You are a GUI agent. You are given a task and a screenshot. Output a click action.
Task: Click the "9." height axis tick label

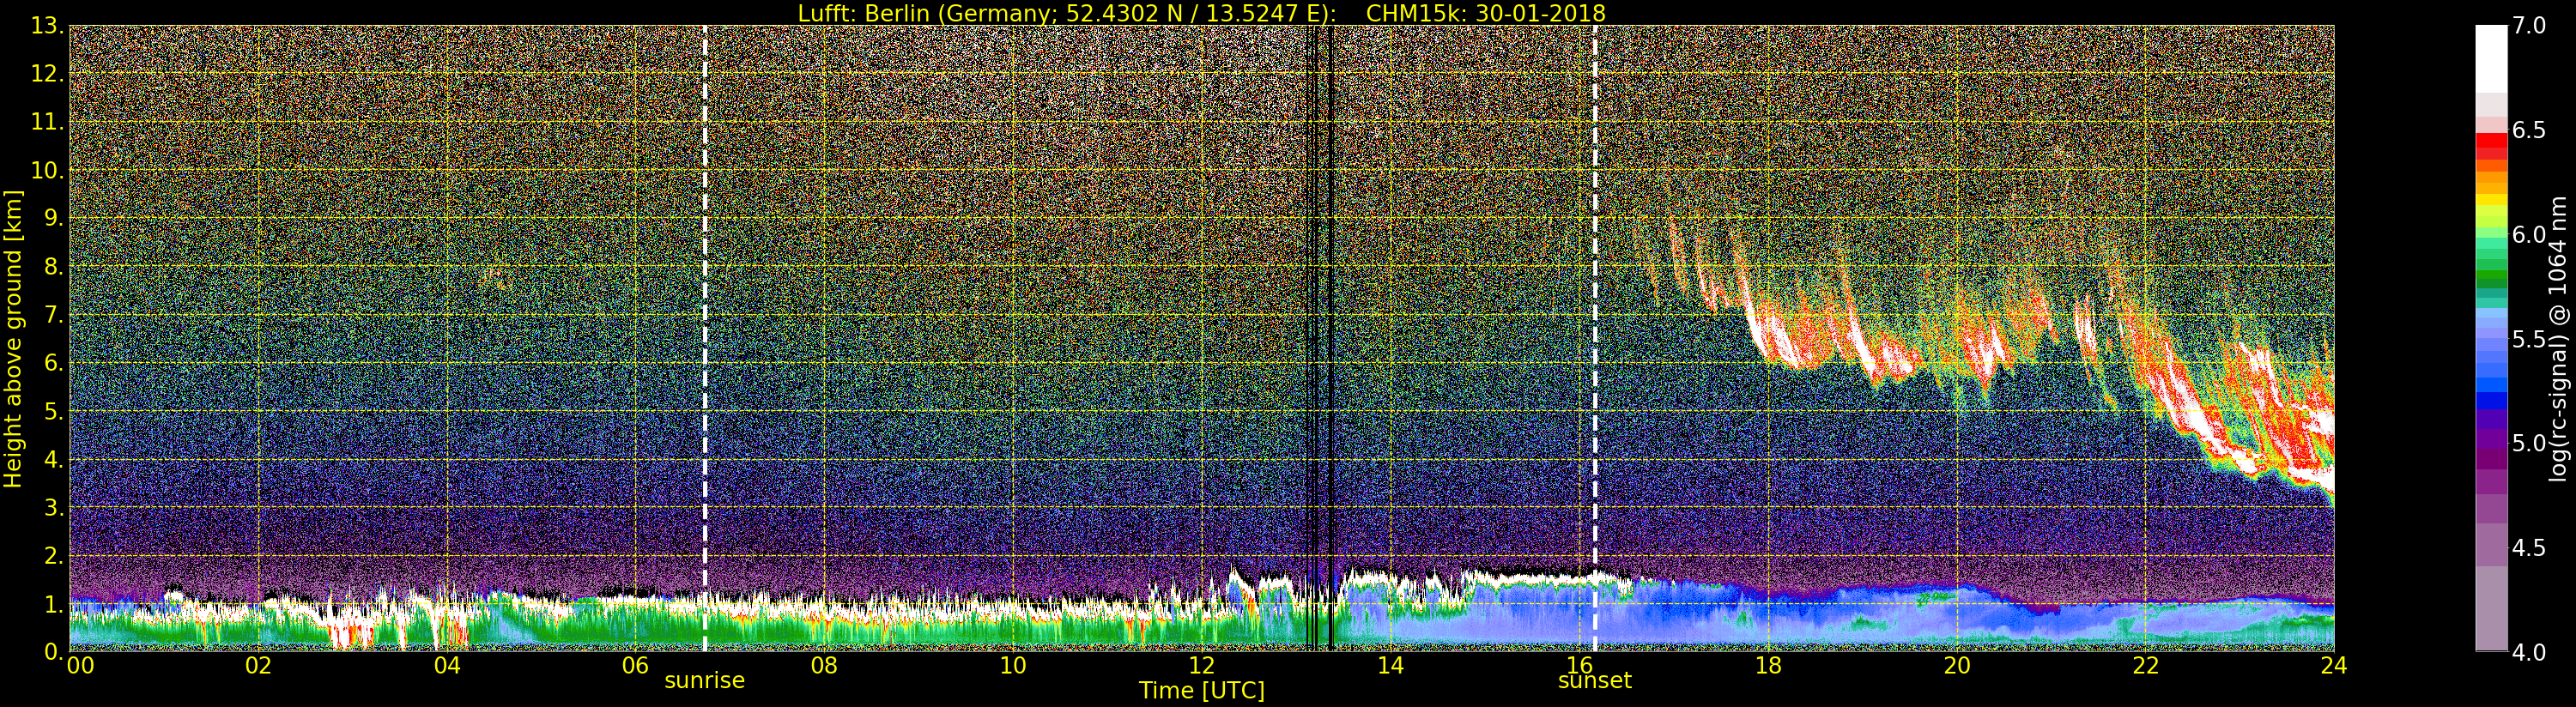[x=53, y=218]
